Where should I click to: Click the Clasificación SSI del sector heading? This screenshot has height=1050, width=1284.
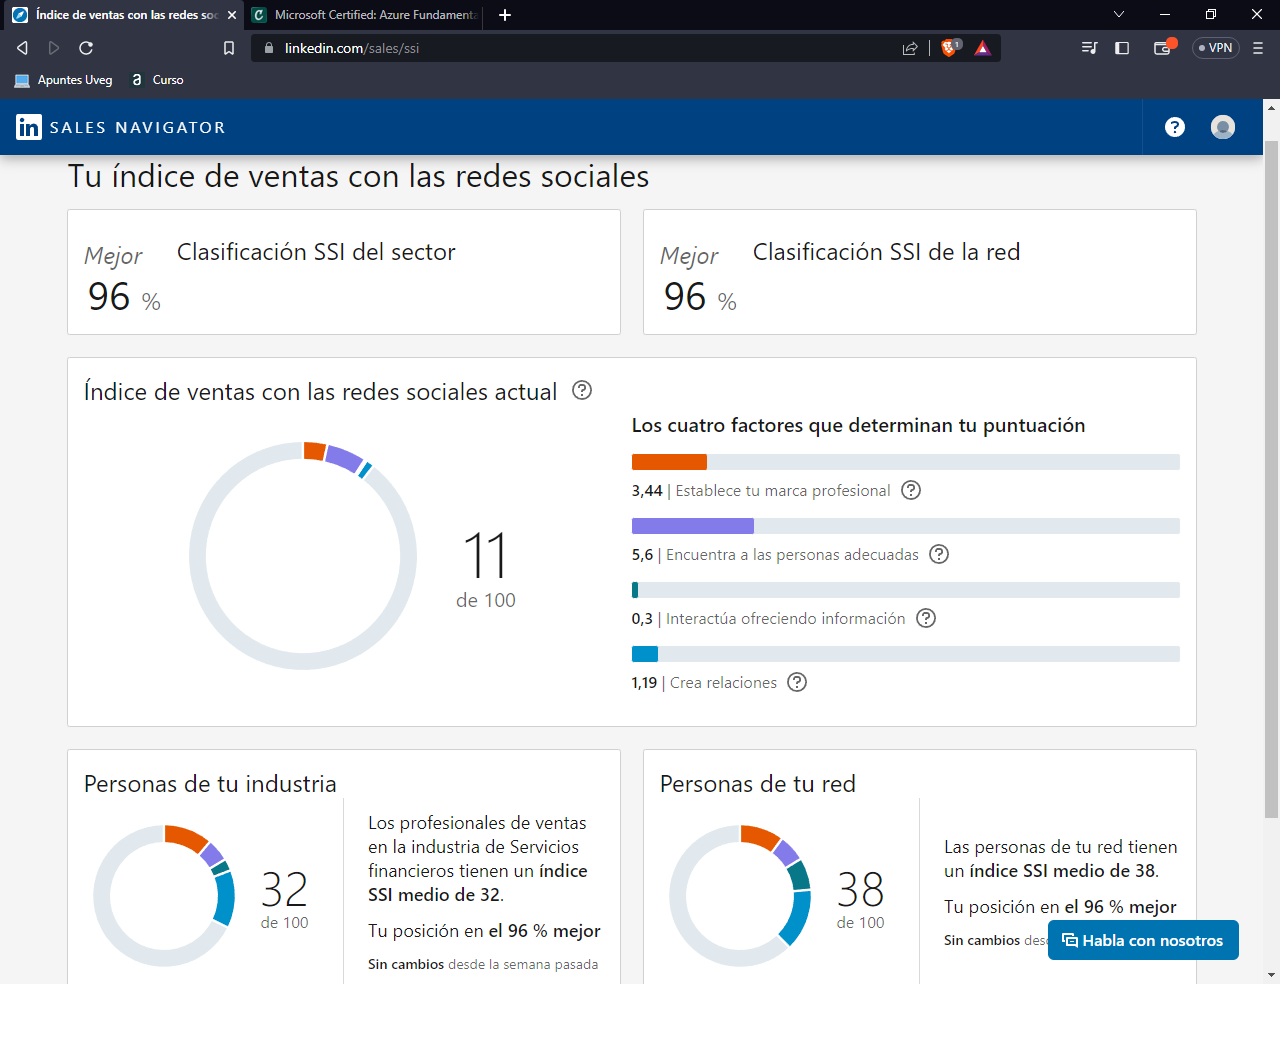316,252
